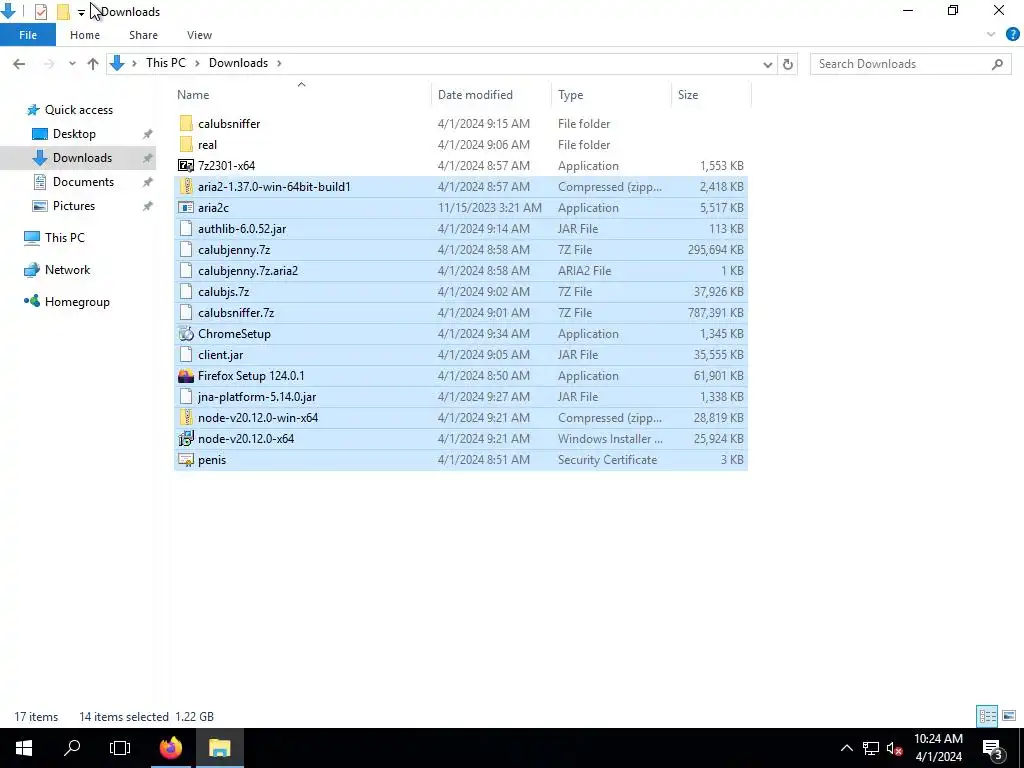Unpin Documents from Quick access

click(x=148, y=182)
